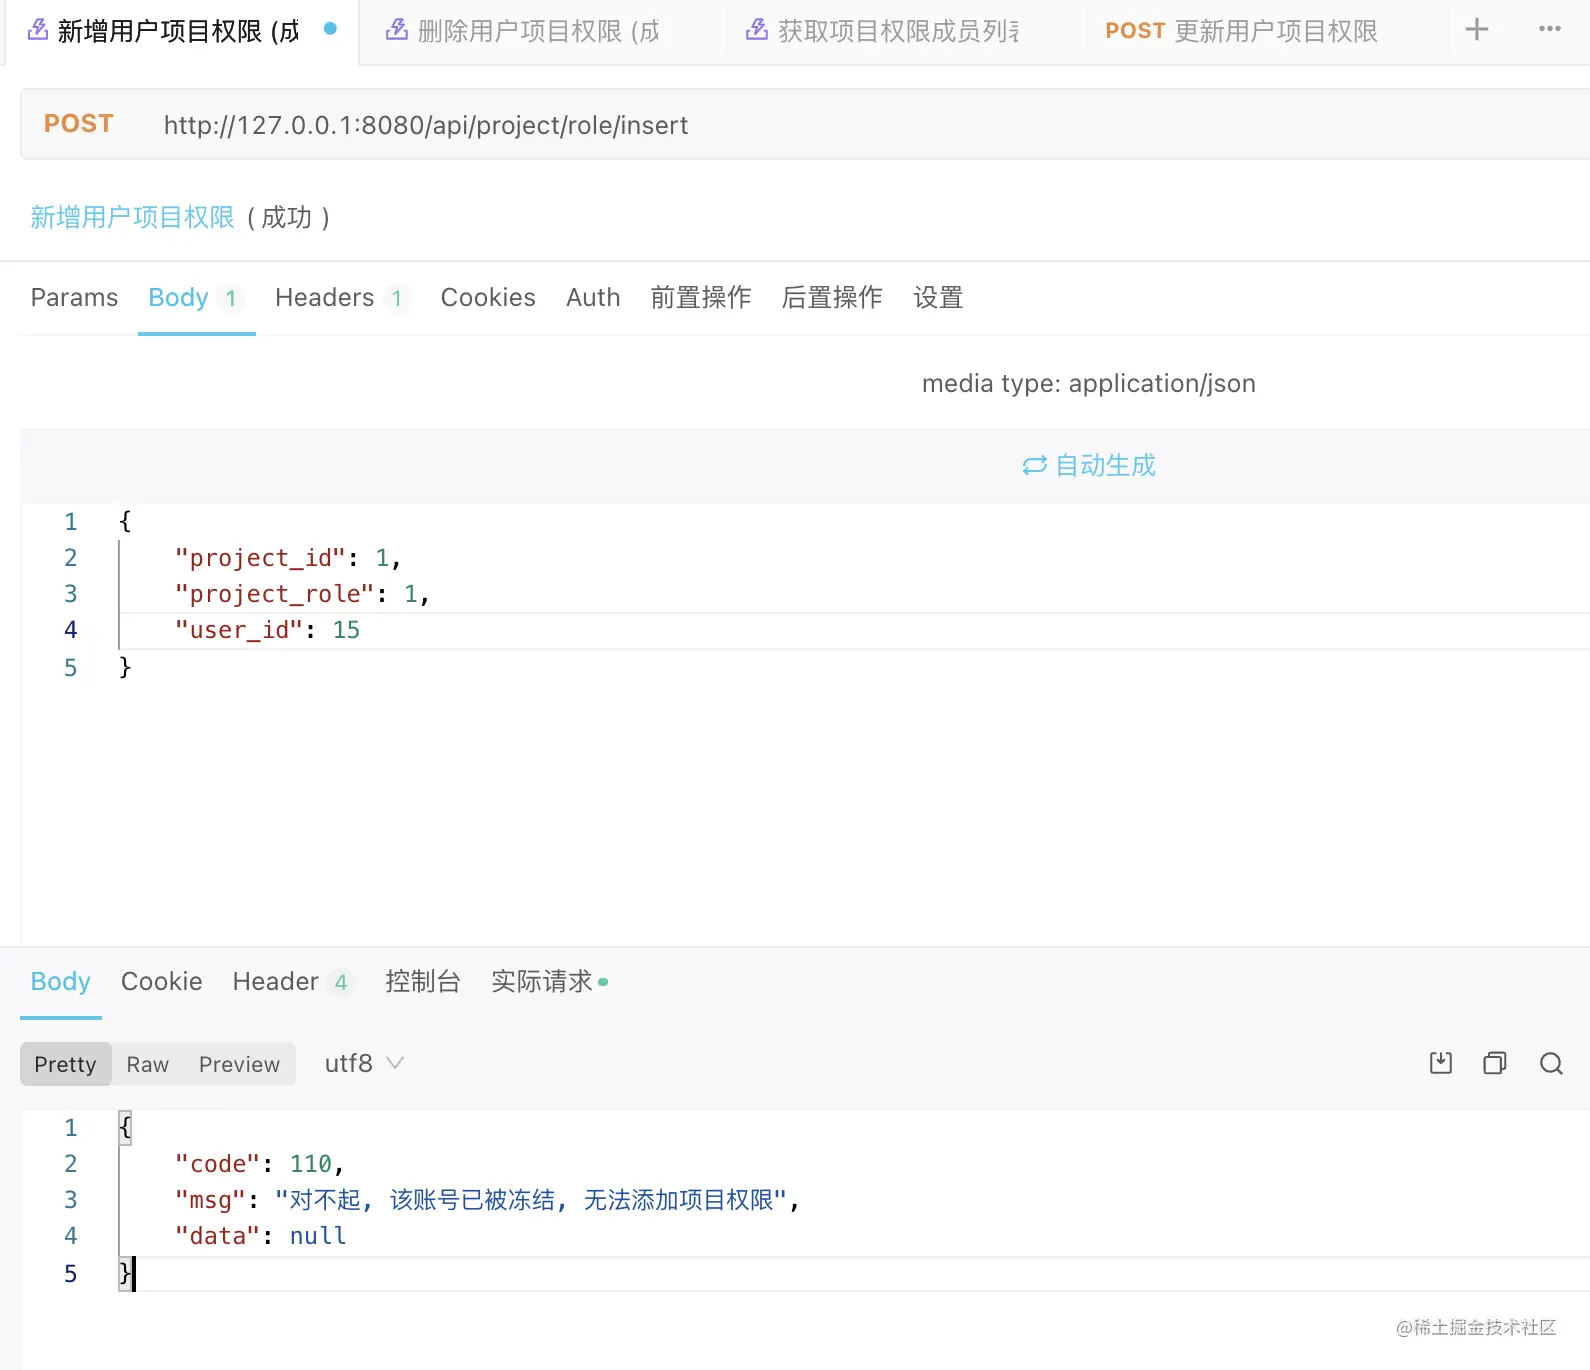Viewport: 1590px width, 1370px height.
Task: Click test case icon on 删除用户项目权限 tab
Action: coord(397,30)
